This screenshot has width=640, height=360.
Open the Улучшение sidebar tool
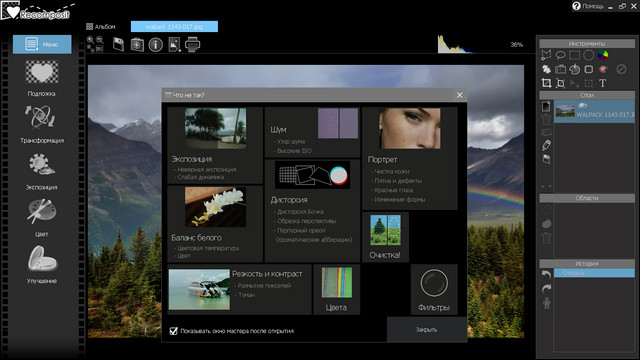point(42,264)
